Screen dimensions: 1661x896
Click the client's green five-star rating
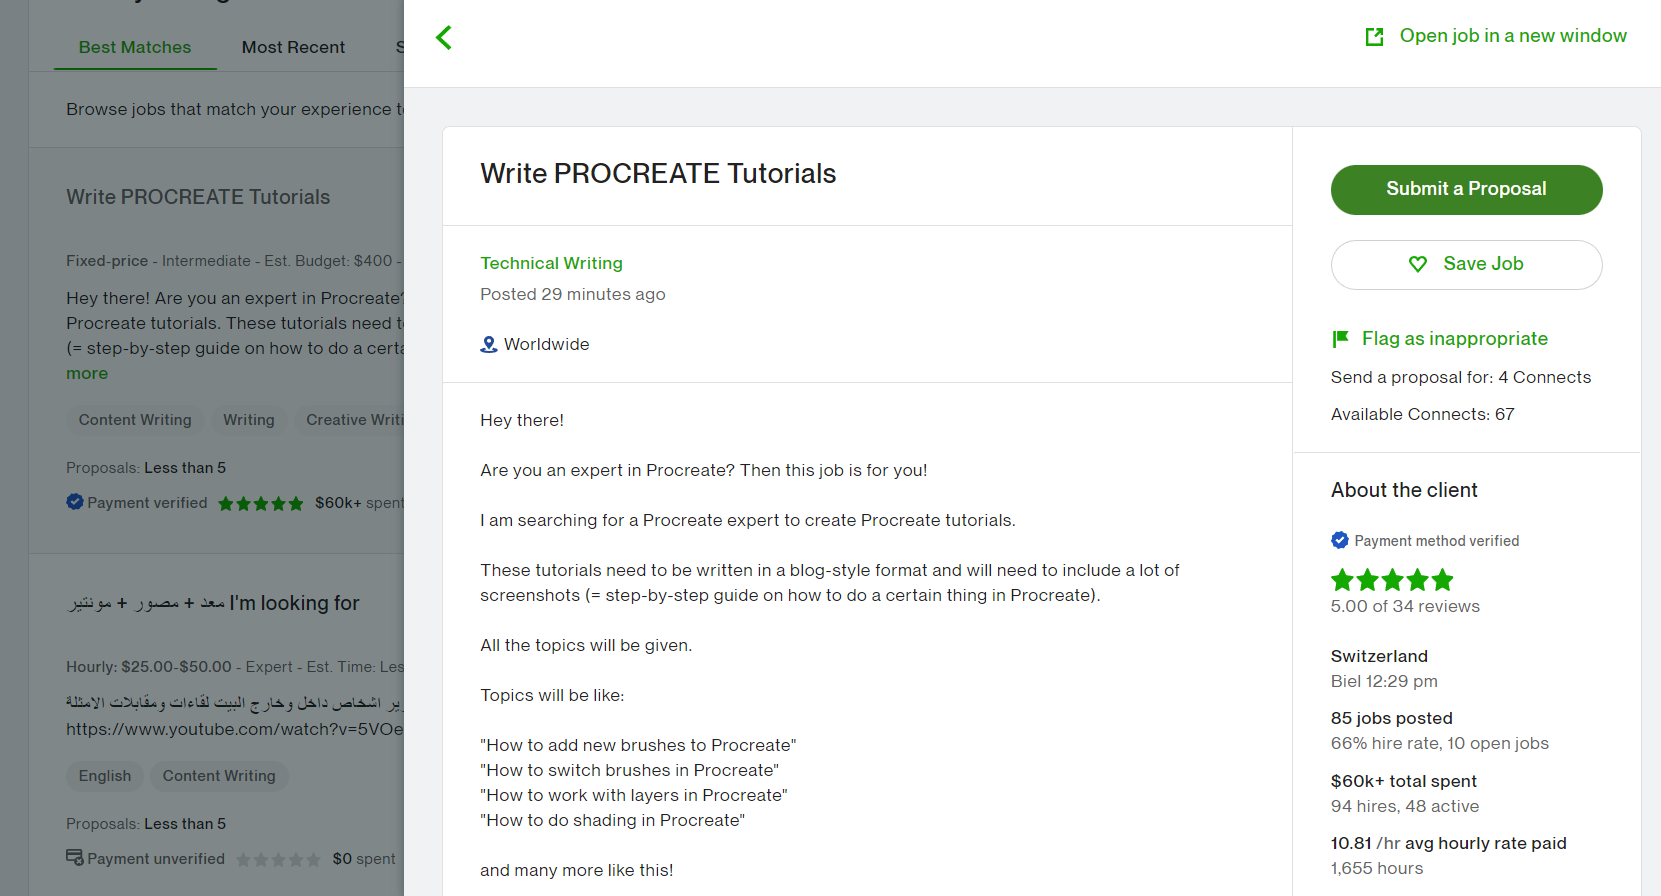tap(1392, 580)
